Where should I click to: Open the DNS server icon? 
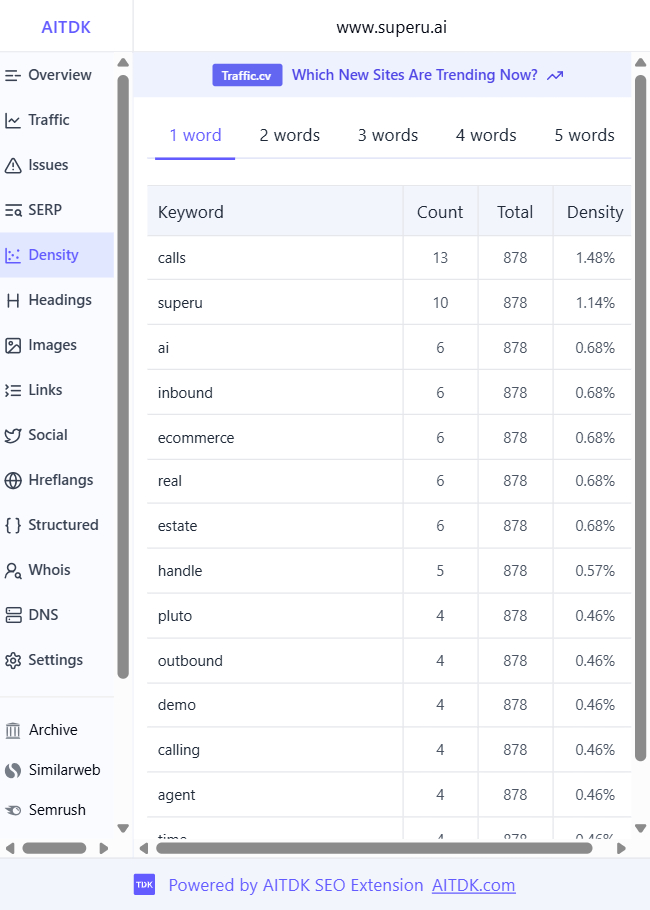(x=13, y=615)
